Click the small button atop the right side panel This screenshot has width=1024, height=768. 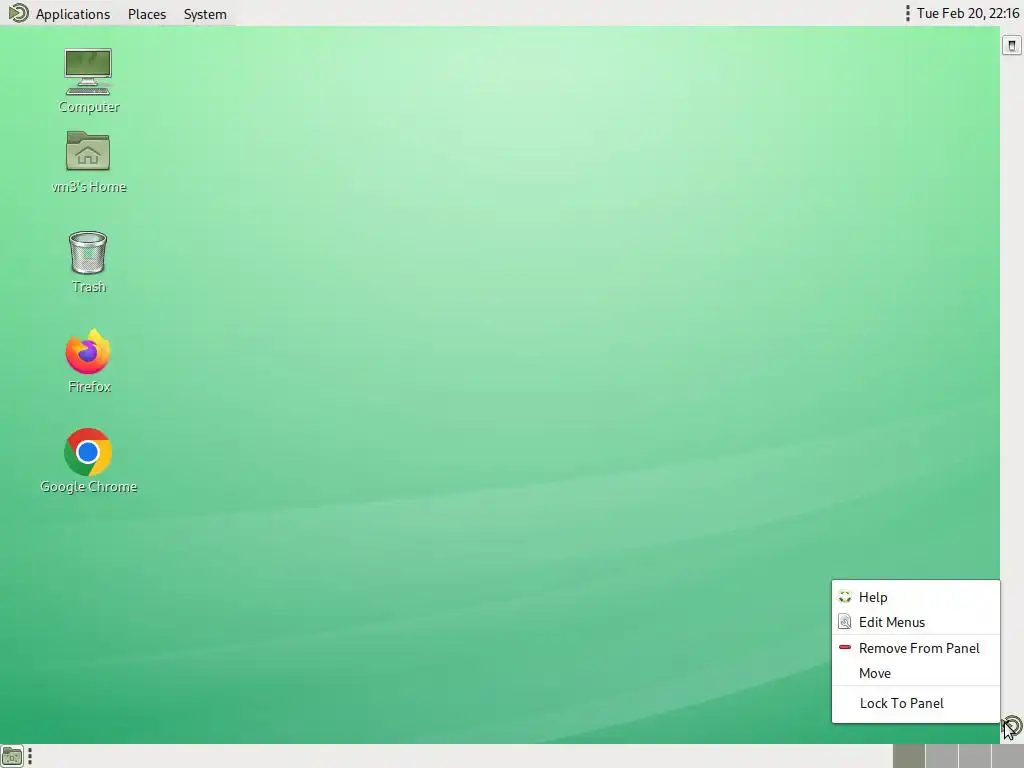(x=1012, y=45)
